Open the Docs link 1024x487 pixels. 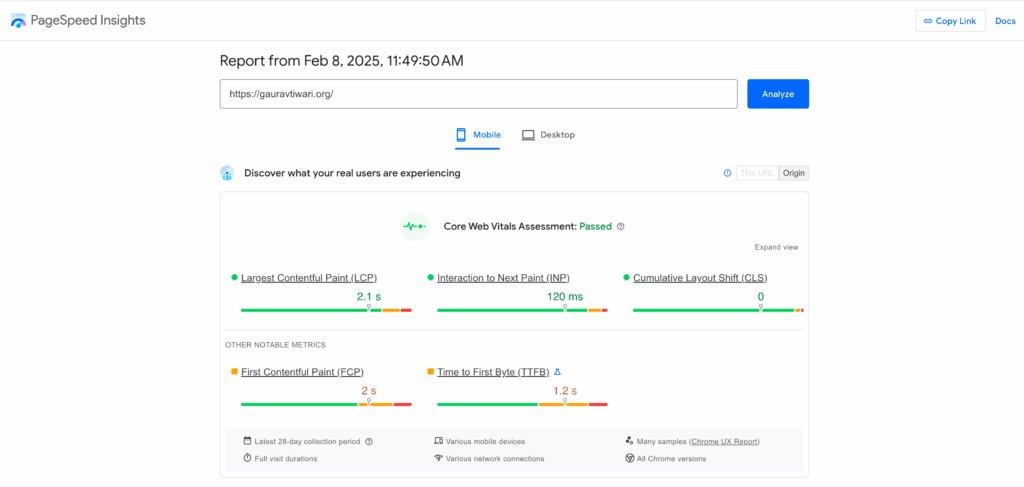[1005, 21]
